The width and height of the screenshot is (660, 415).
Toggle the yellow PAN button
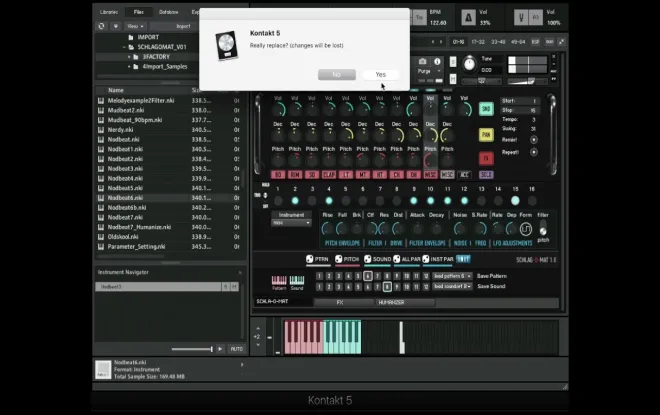[x=486, y=135]
